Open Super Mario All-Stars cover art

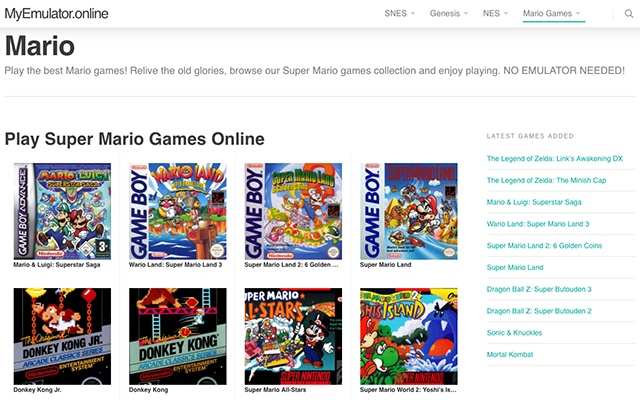click(293, 336)
